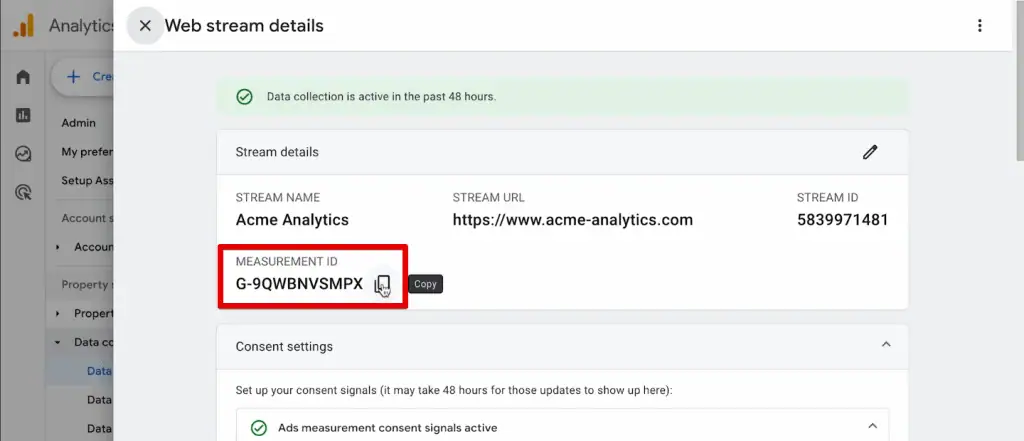
Task: Collapse the Consent settings section
Action: 885,345
